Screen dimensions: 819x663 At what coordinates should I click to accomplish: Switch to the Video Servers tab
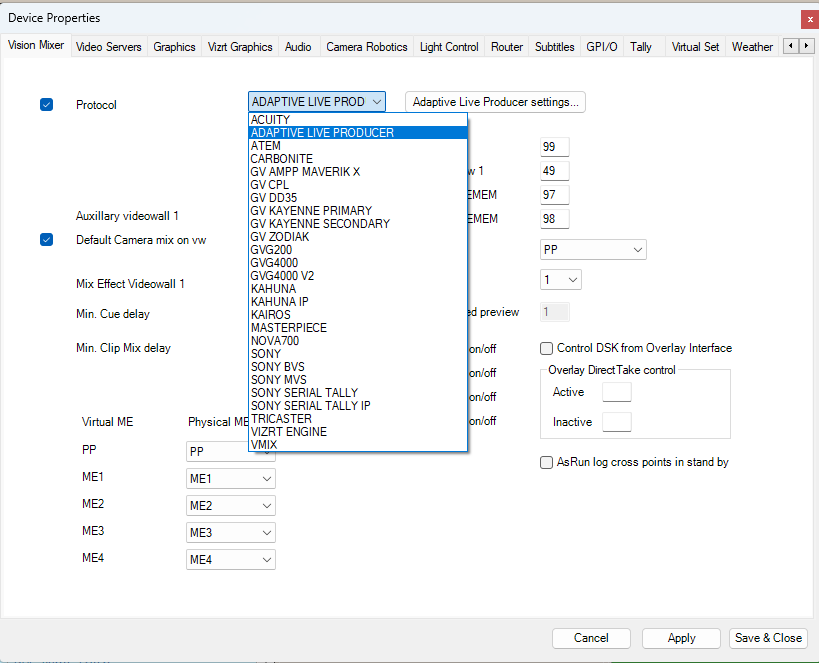pyautogui.click(x=109, y=47)
